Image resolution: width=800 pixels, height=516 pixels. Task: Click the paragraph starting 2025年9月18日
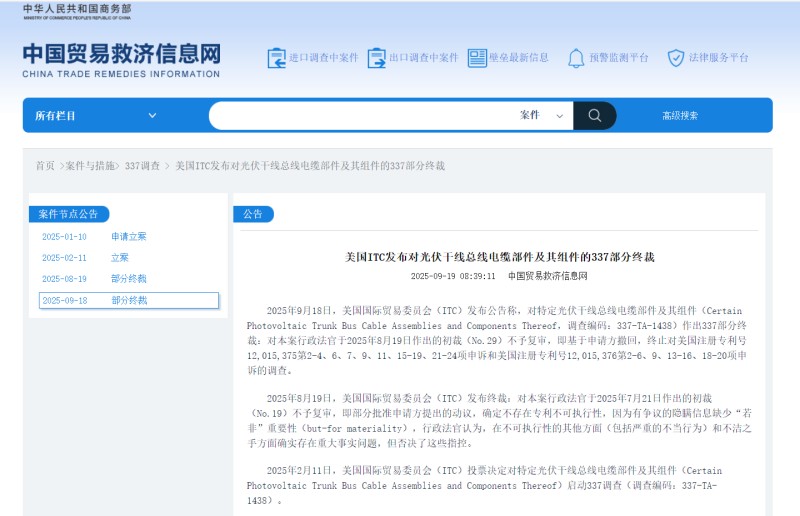[x=498, y=340]
